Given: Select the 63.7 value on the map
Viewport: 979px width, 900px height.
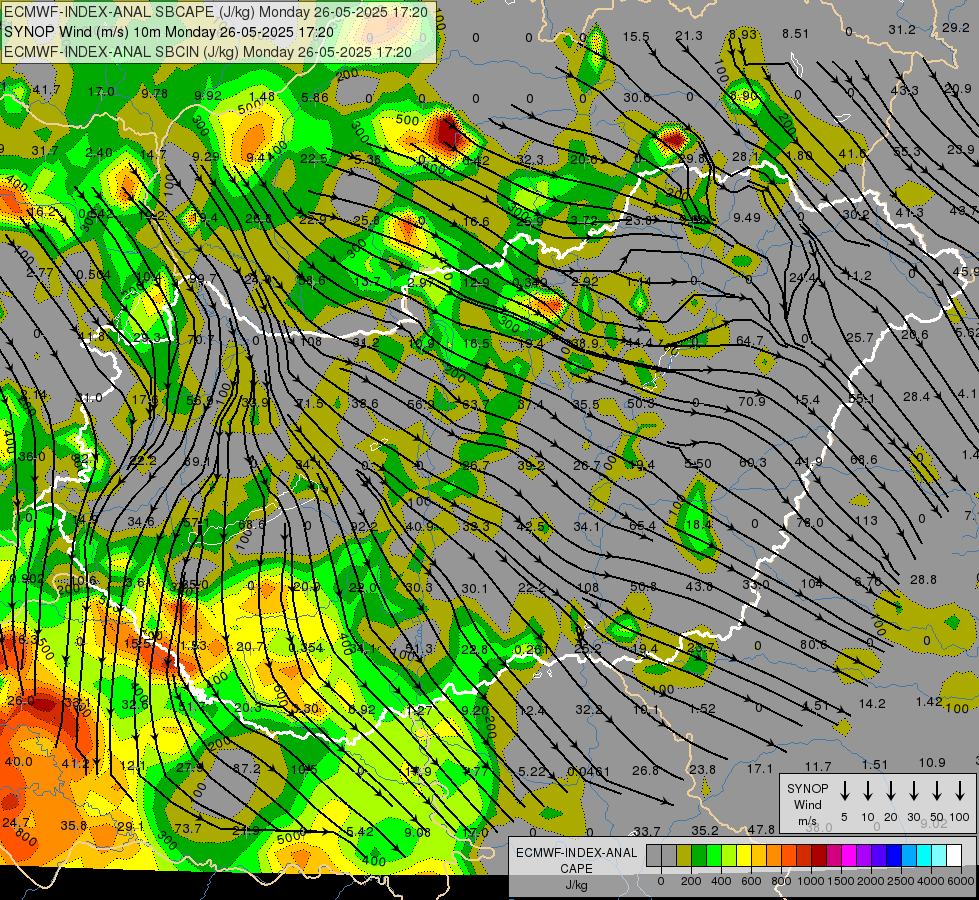Looking at the screenshot, I should coord(475,405).
